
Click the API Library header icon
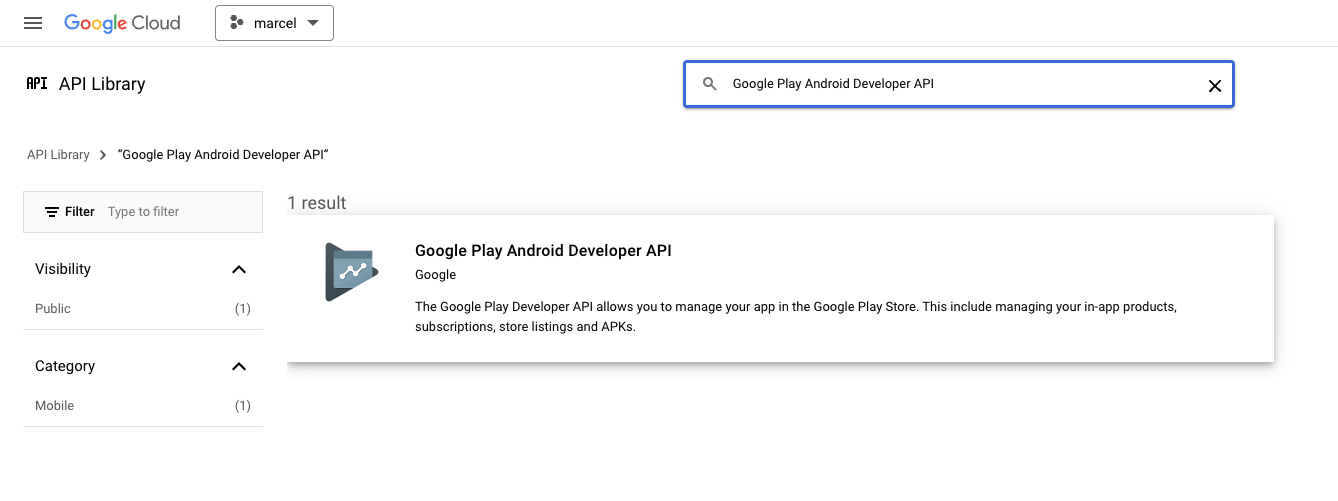tap(37, 84)
